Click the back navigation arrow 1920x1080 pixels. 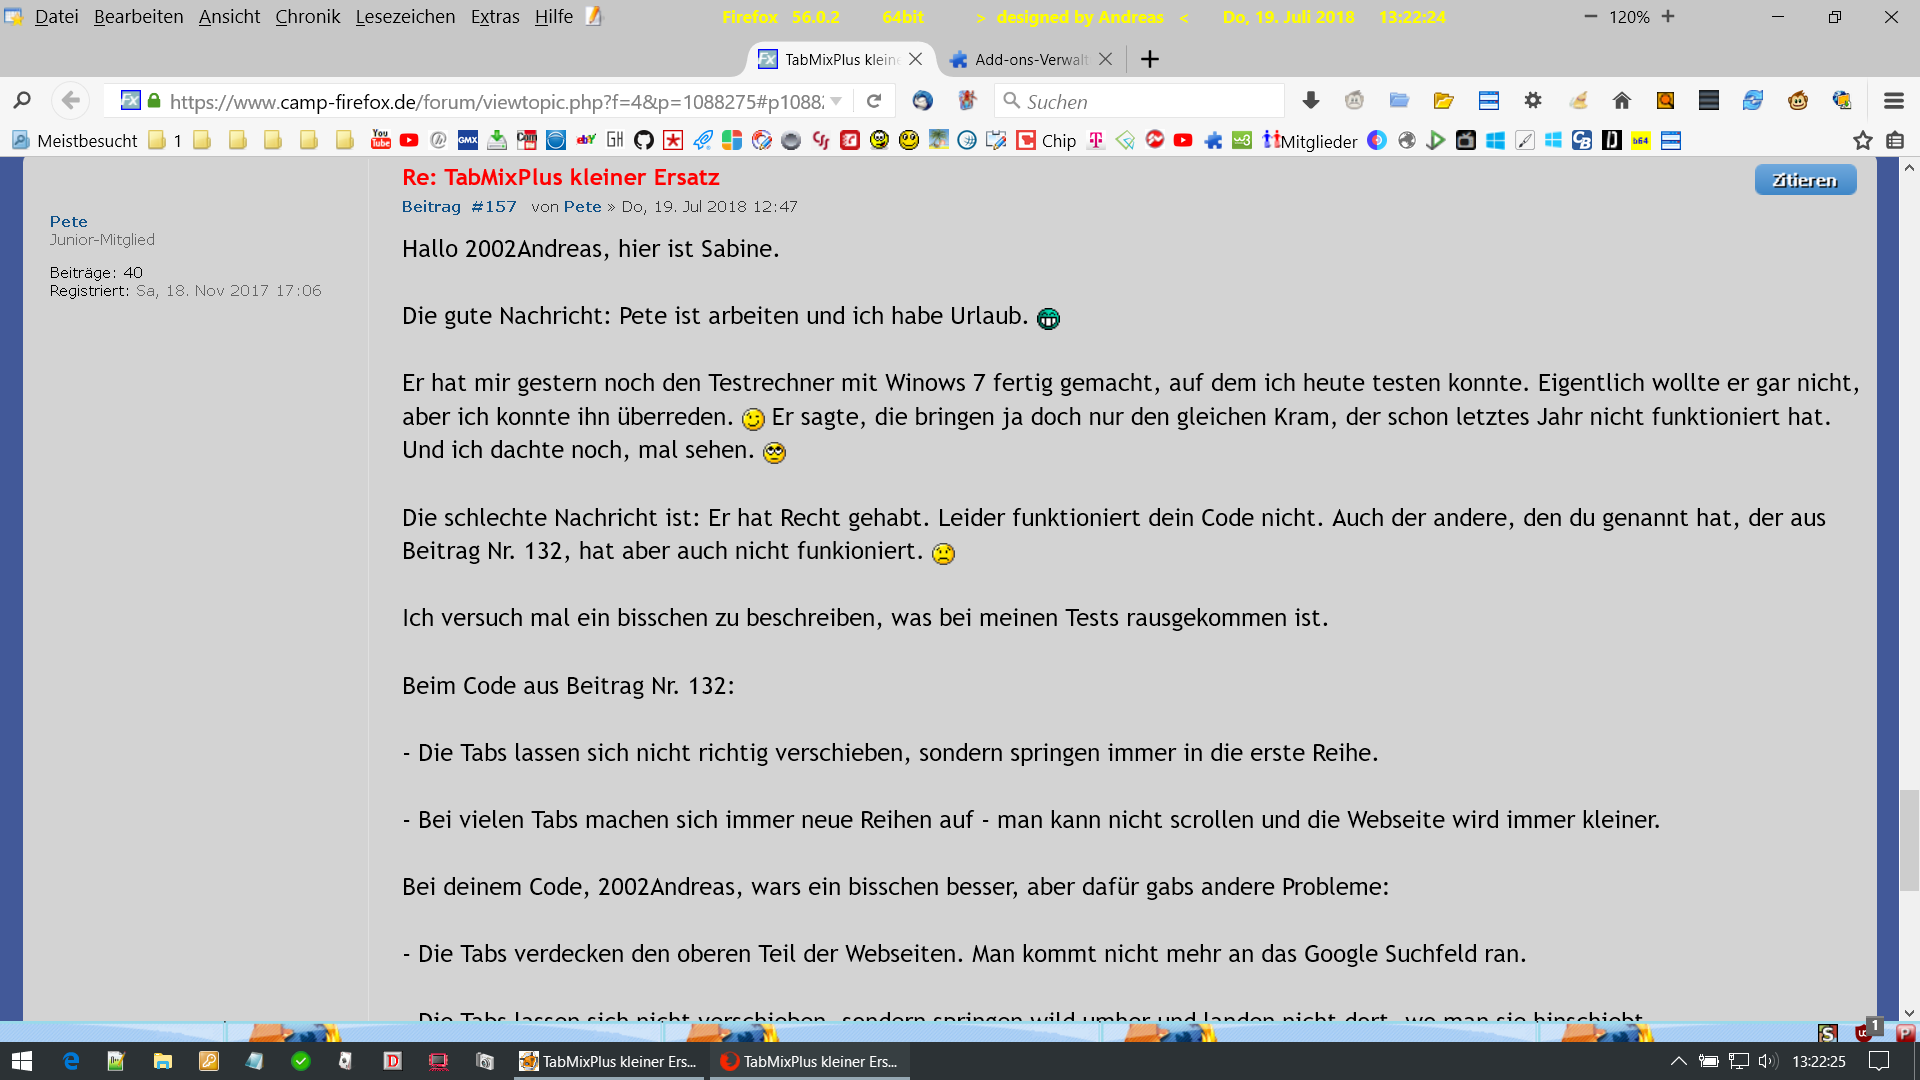70,101
